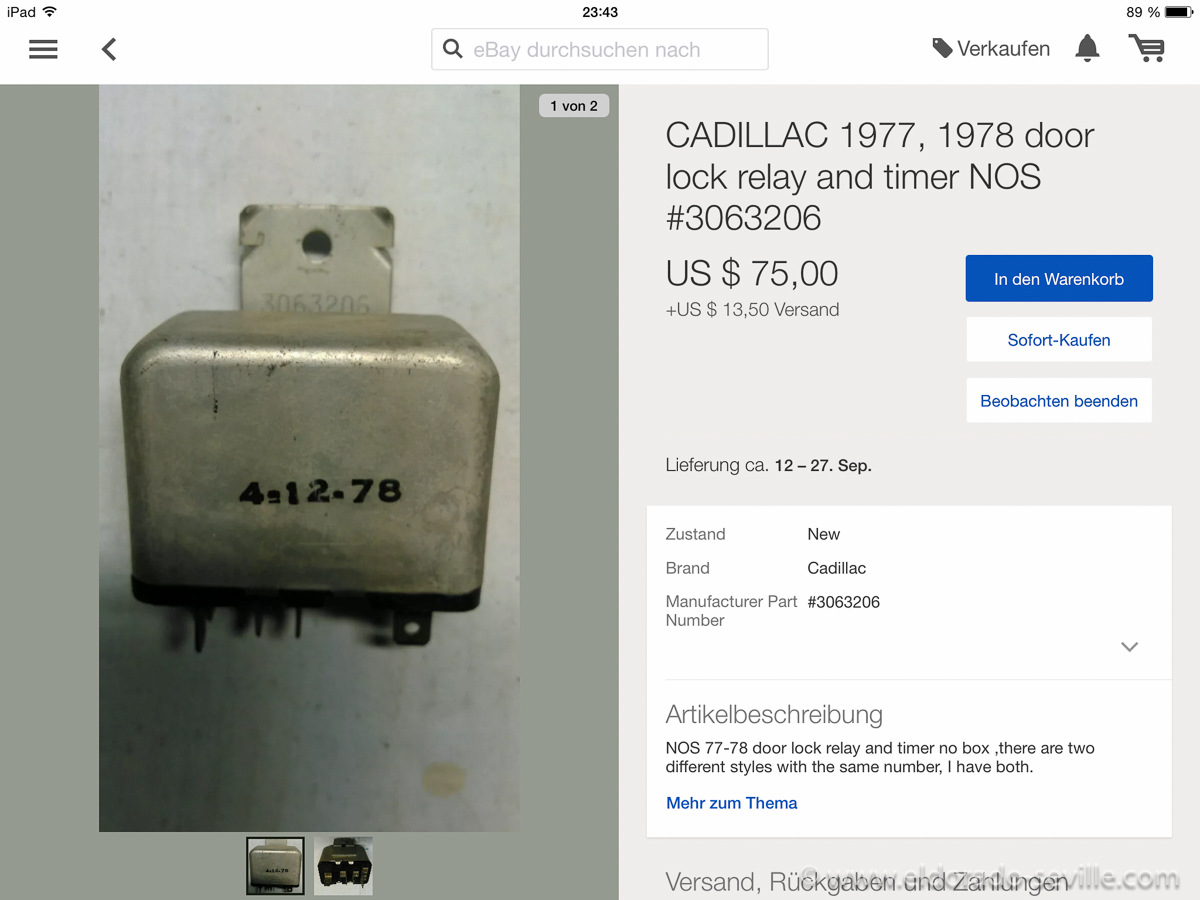The image size is (1200, 900).
Task: Open the Verkaufen tag icon
Action: click(942, 48)
